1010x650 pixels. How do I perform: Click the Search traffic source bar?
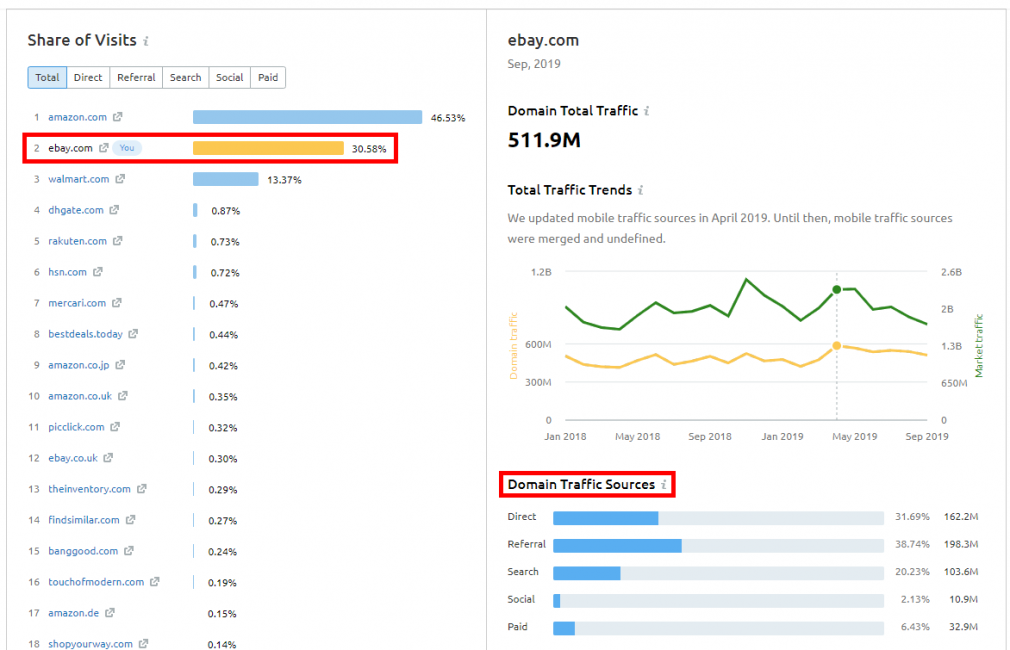click(x=718, y=573)
